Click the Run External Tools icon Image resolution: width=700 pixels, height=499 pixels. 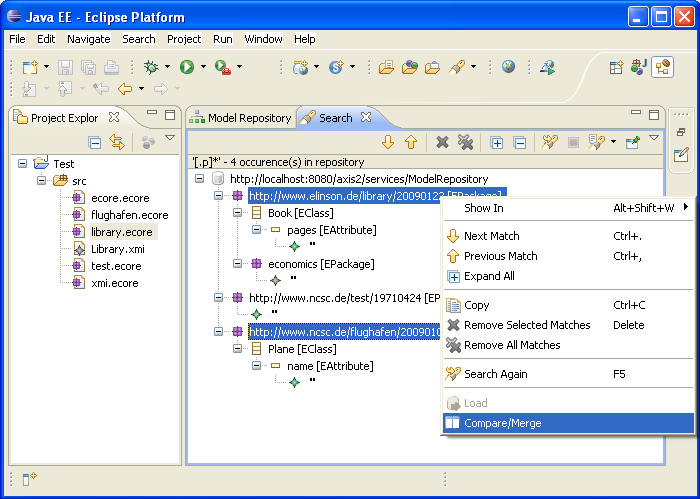tap(222, 67)
